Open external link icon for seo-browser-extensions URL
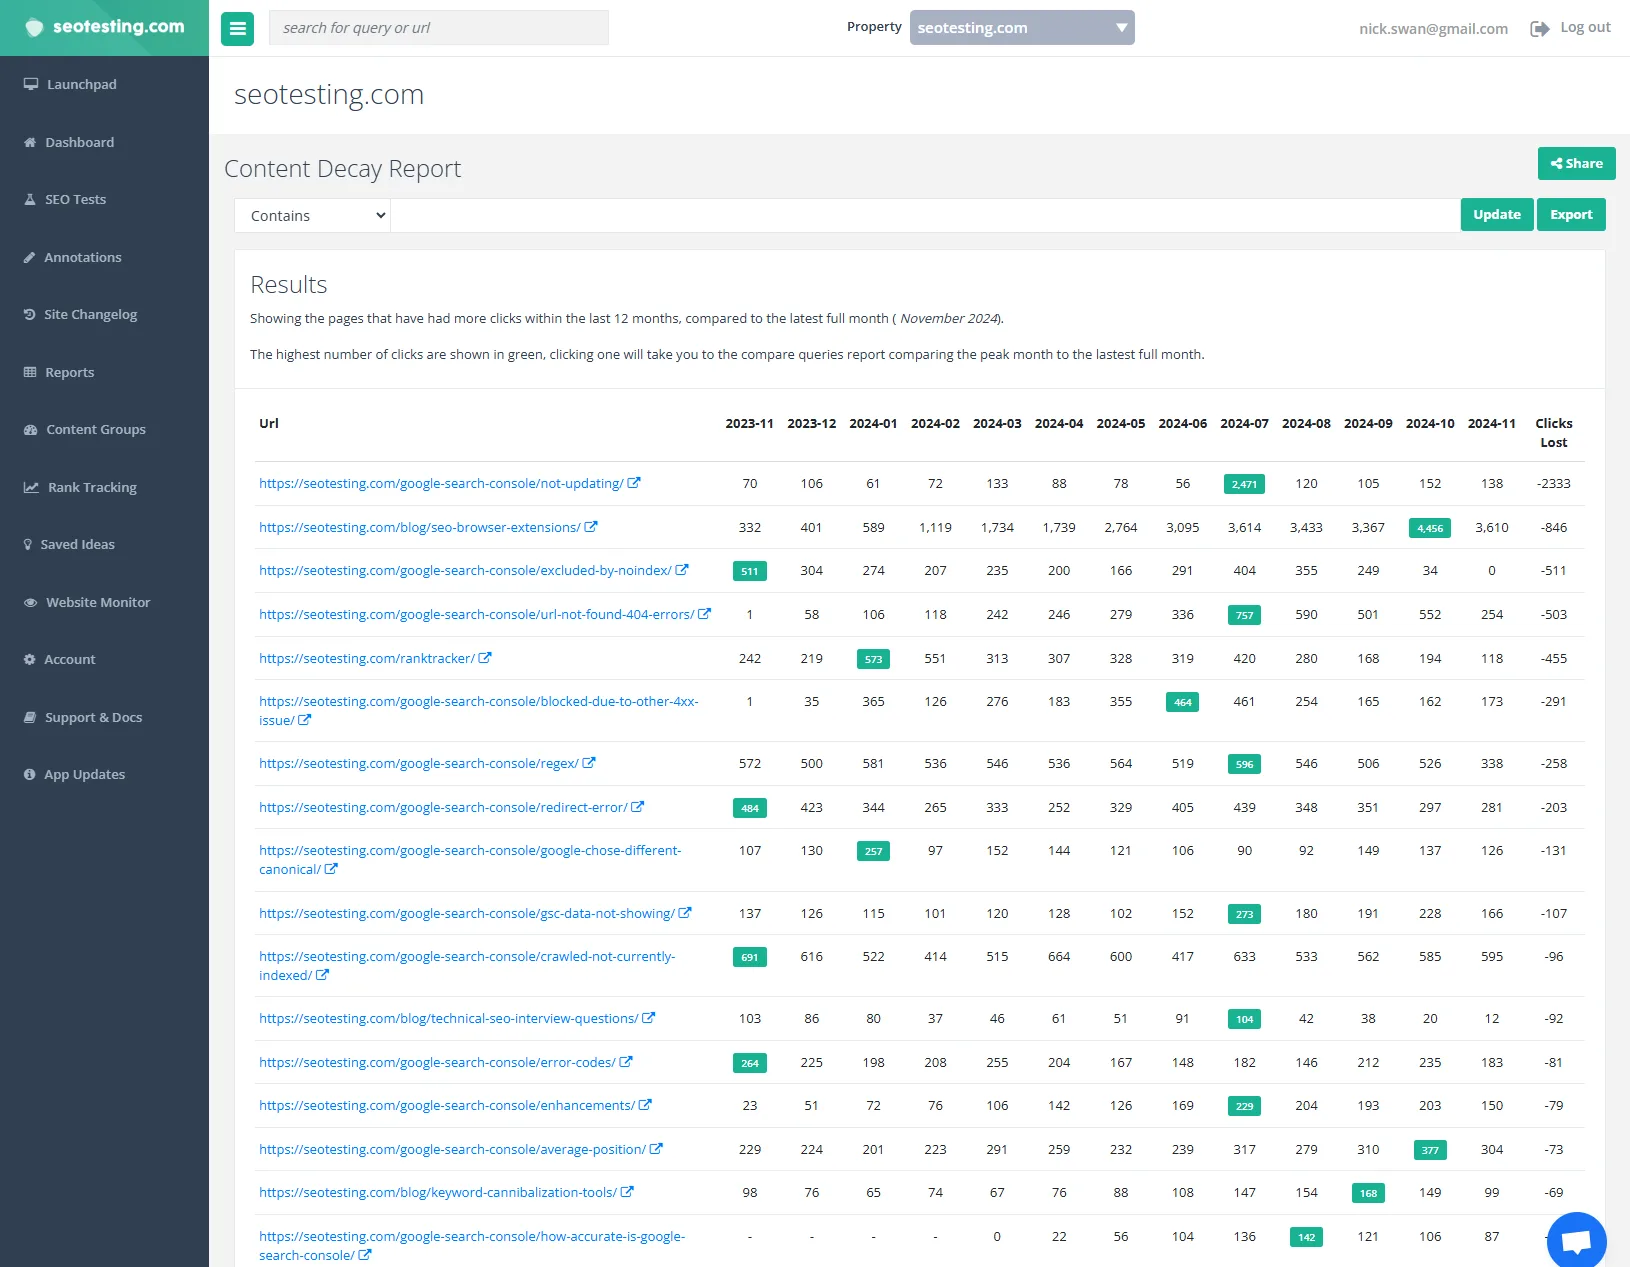 coord(591,527)
